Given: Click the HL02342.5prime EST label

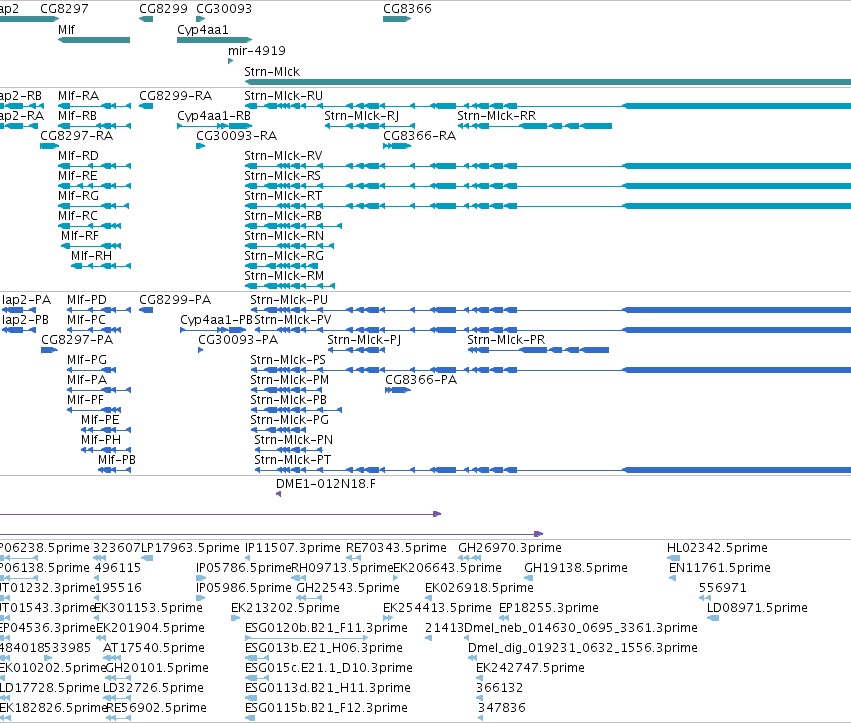Looking at the screenshot, I should (x=717, y=548).
